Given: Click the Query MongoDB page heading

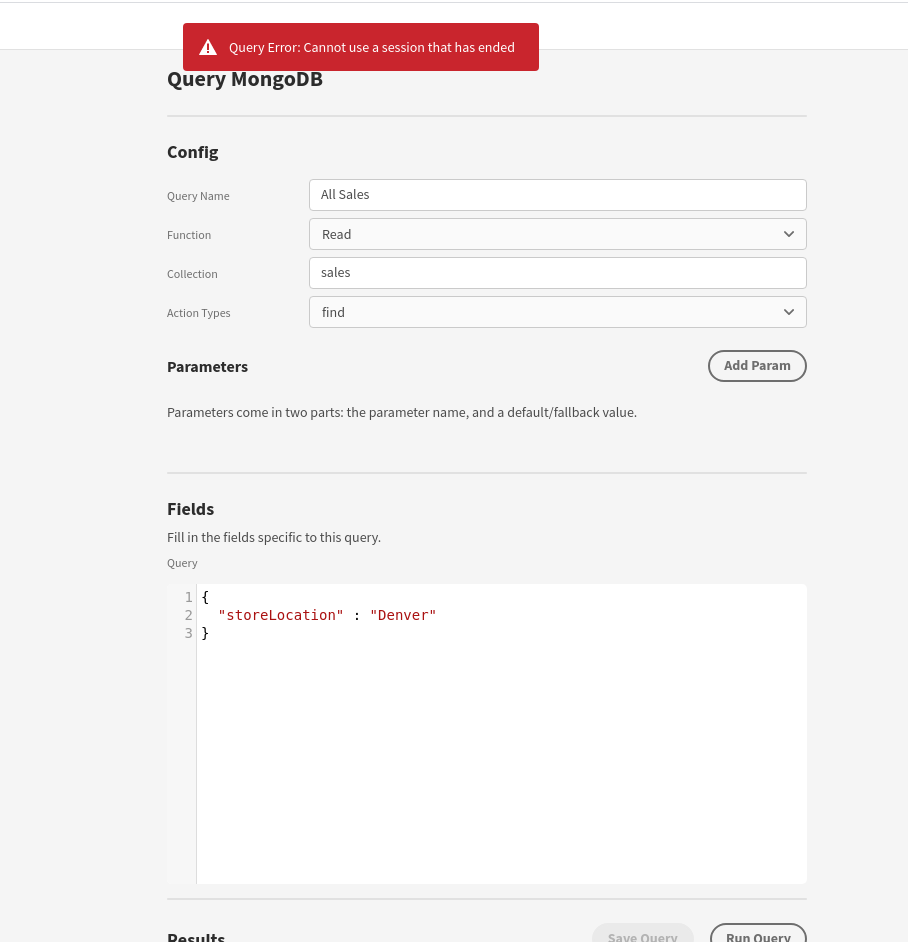Looking at the screenshot, I should (245, 80).
